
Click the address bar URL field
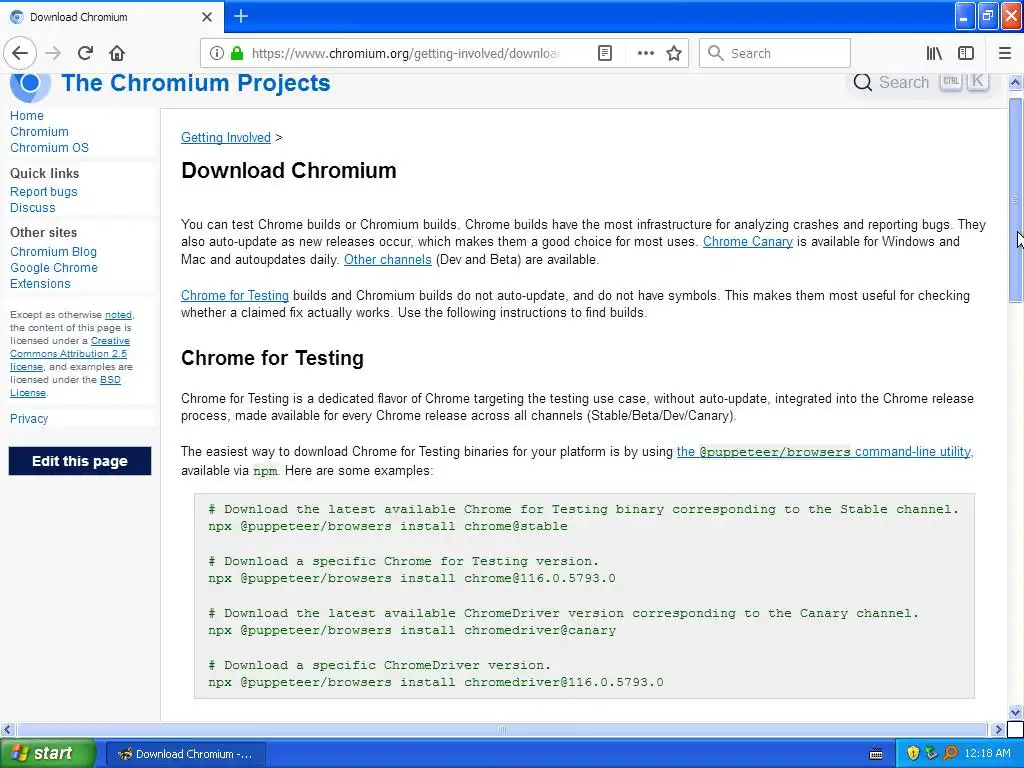[x=405, y=54]
